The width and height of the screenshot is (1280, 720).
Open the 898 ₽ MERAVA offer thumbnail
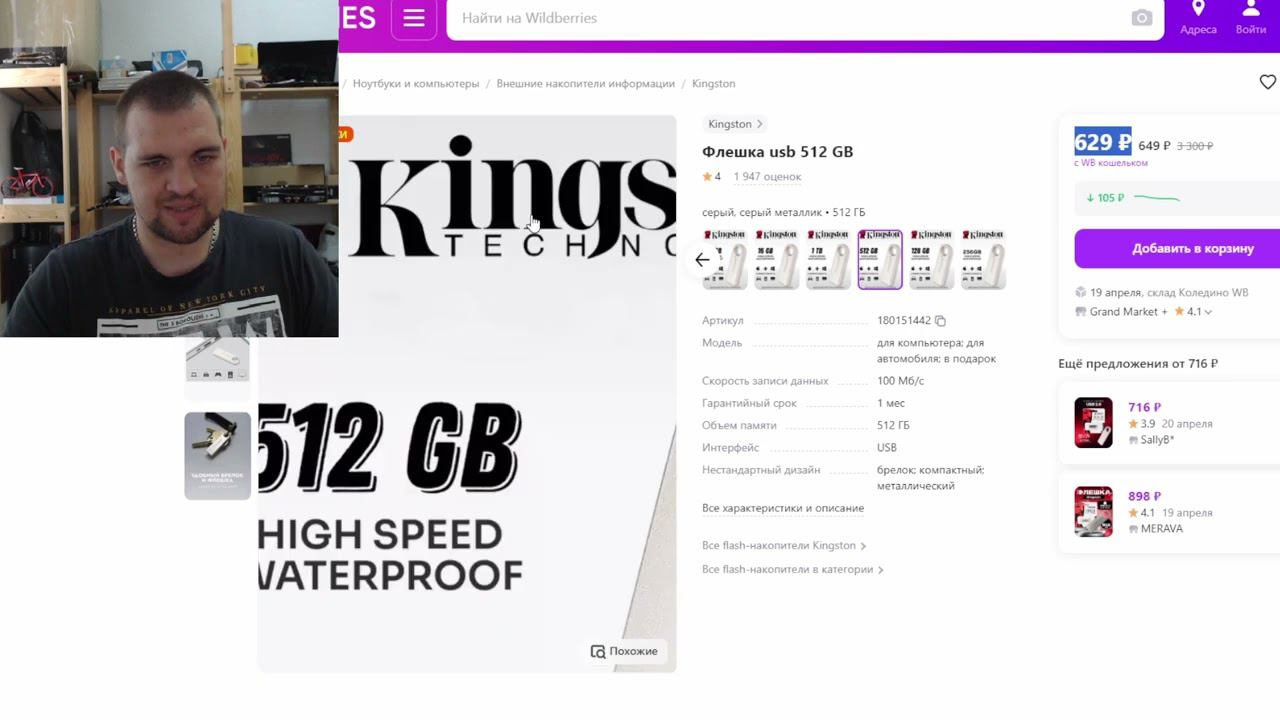pos(1093,512)
